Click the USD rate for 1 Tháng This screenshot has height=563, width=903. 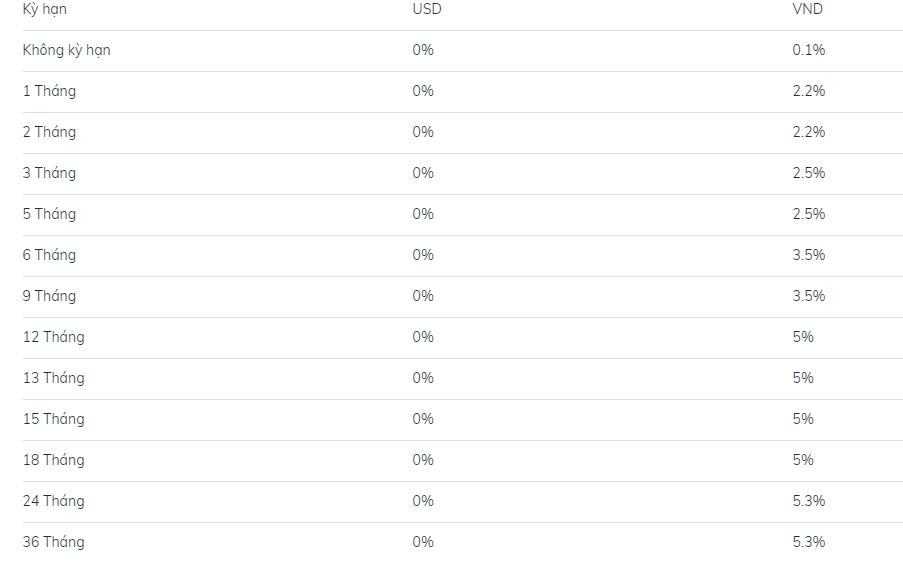pyautogui.click(x=423, y=91)
